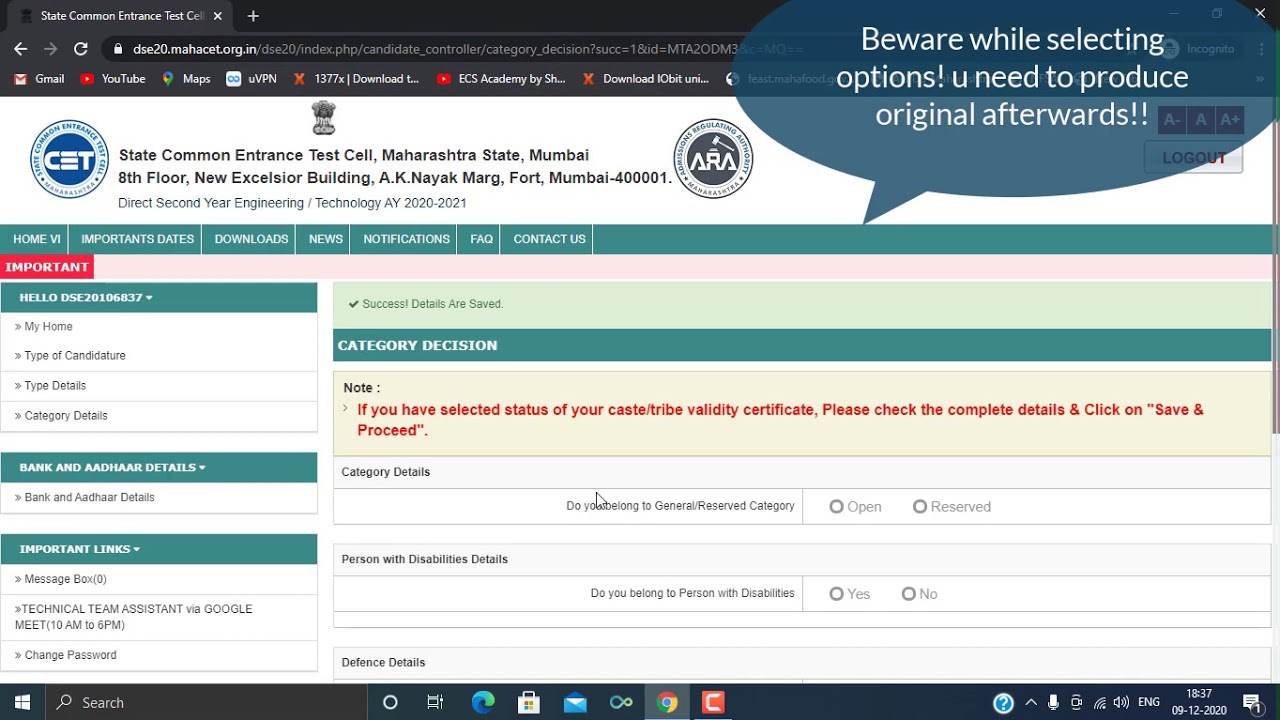Open the FAQ menu item
The image size is (1280, 720).
point(481,239)
